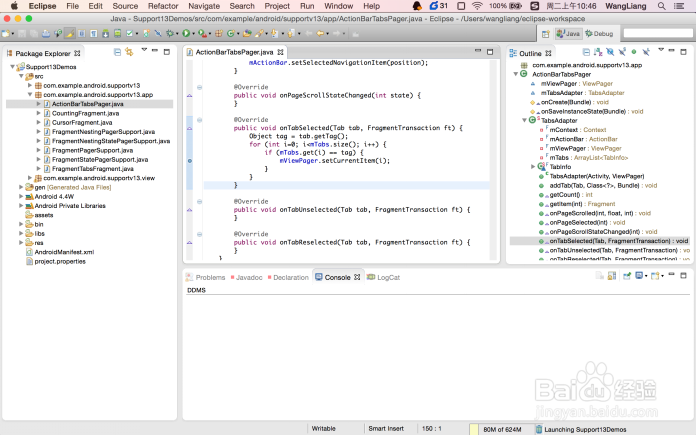The width and height of the screenshot is (697, 436).
Task: Select AndroidManifest.xml file
Action: point(64,252)
